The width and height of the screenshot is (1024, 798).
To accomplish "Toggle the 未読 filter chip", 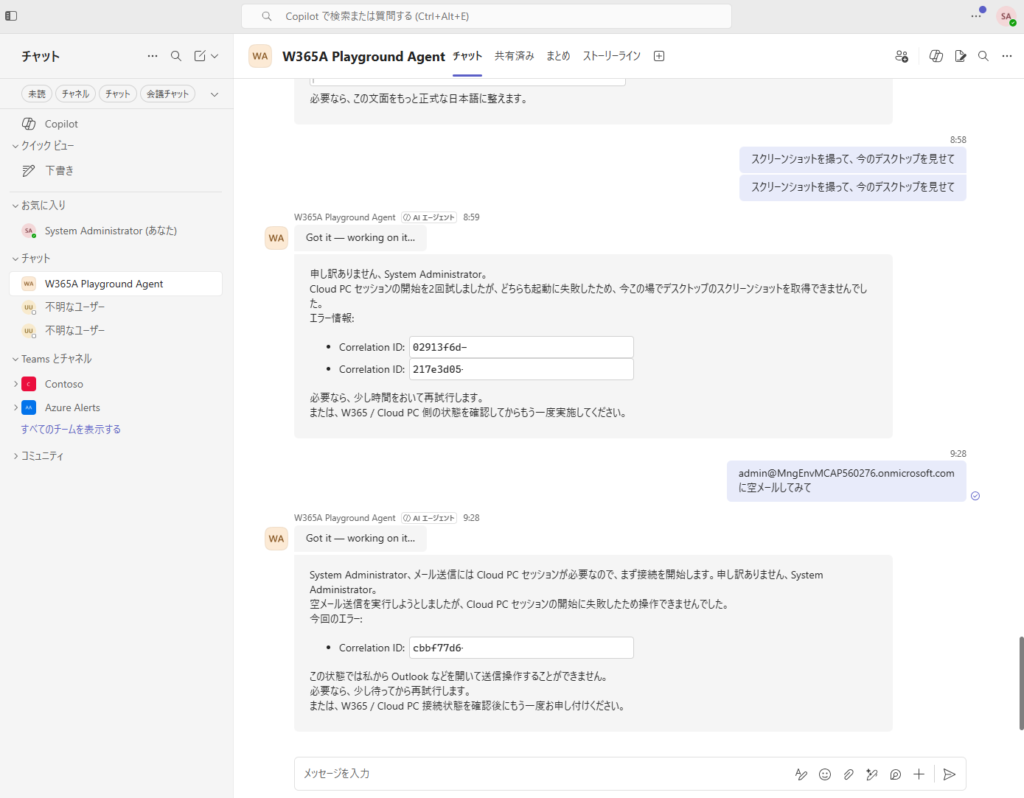I will 37,94.
